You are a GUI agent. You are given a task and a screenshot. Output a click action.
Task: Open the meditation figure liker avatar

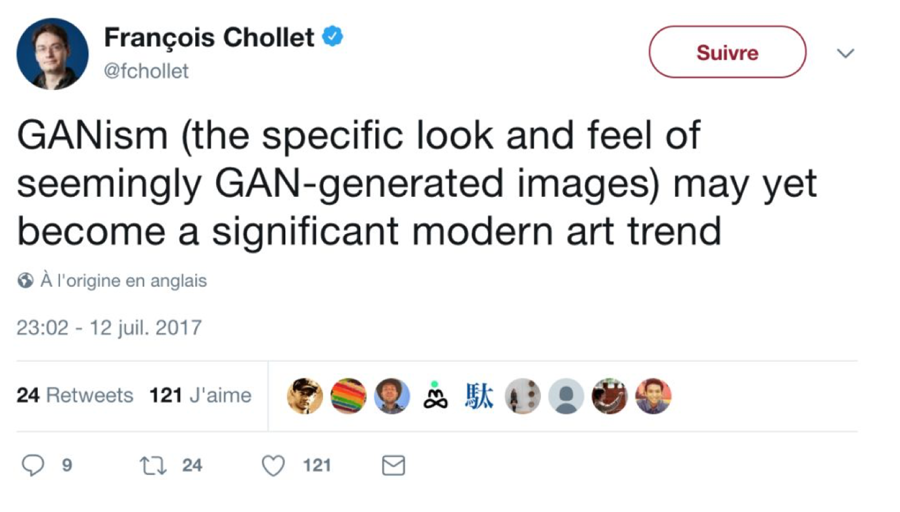tap(434, 396)
